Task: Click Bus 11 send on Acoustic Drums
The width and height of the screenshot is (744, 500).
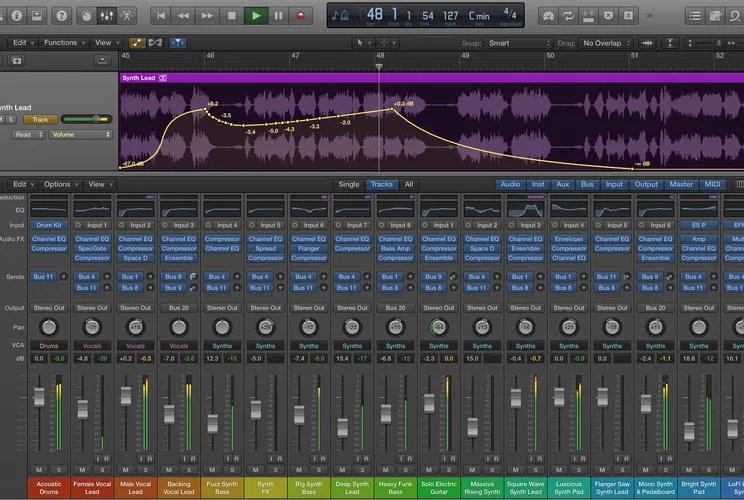Action: 44,277
